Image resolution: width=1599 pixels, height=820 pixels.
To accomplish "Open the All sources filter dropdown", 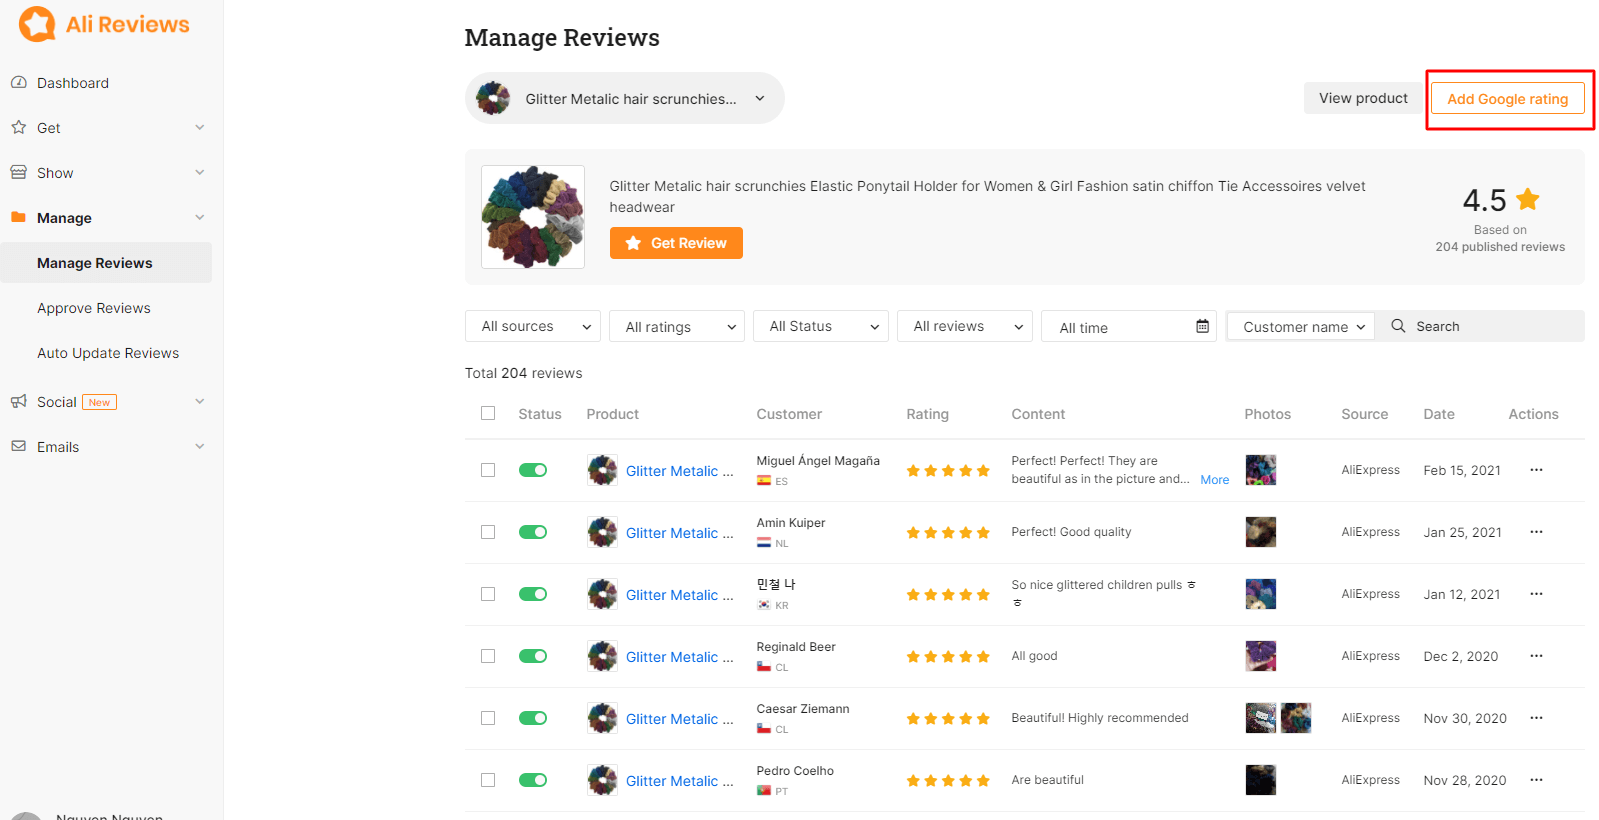I will click(533, 326).
